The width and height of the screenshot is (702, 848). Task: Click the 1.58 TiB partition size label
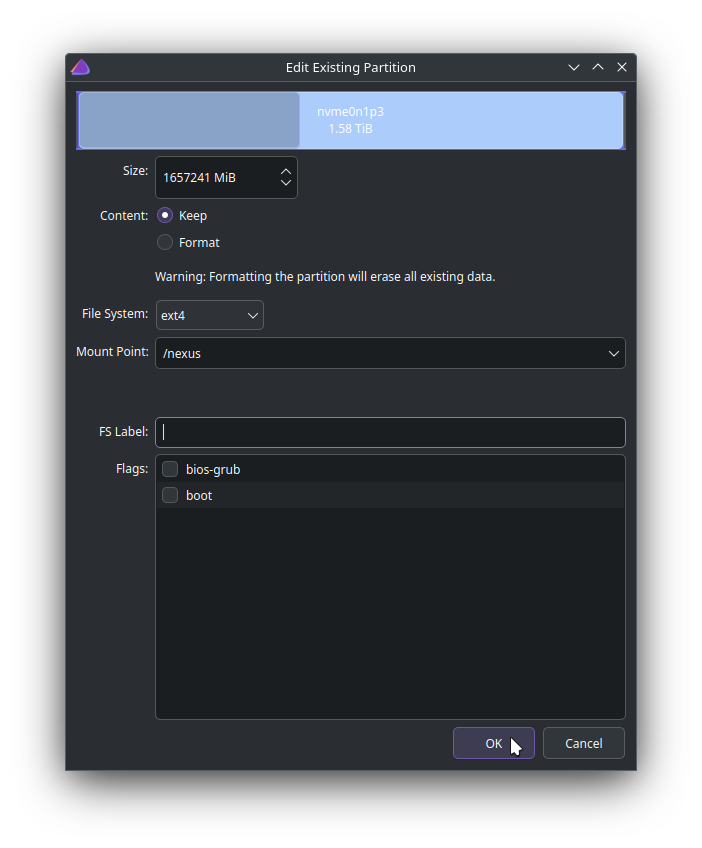coord(350,129)
